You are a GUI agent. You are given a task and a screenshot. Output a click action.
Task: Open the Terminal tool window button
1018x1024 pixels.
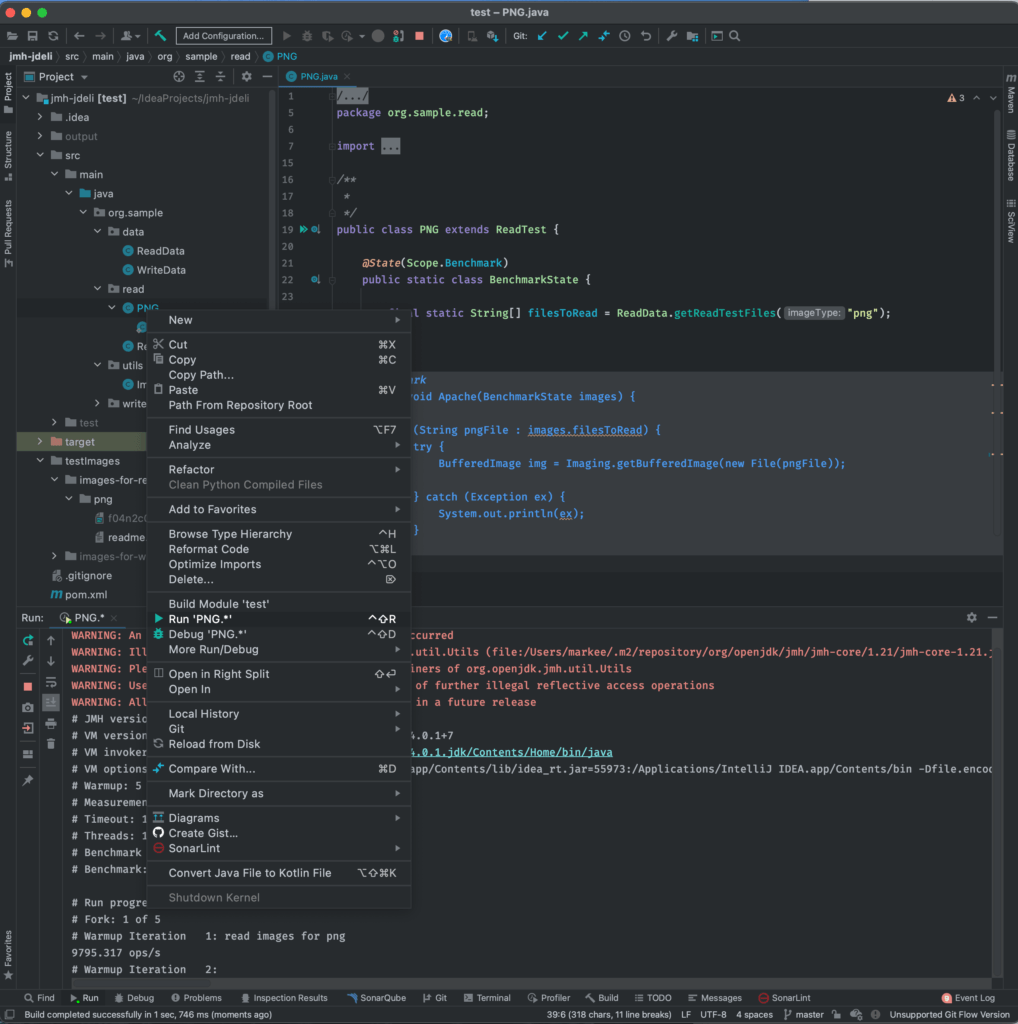pyautogui.click(x=486, y=998)
